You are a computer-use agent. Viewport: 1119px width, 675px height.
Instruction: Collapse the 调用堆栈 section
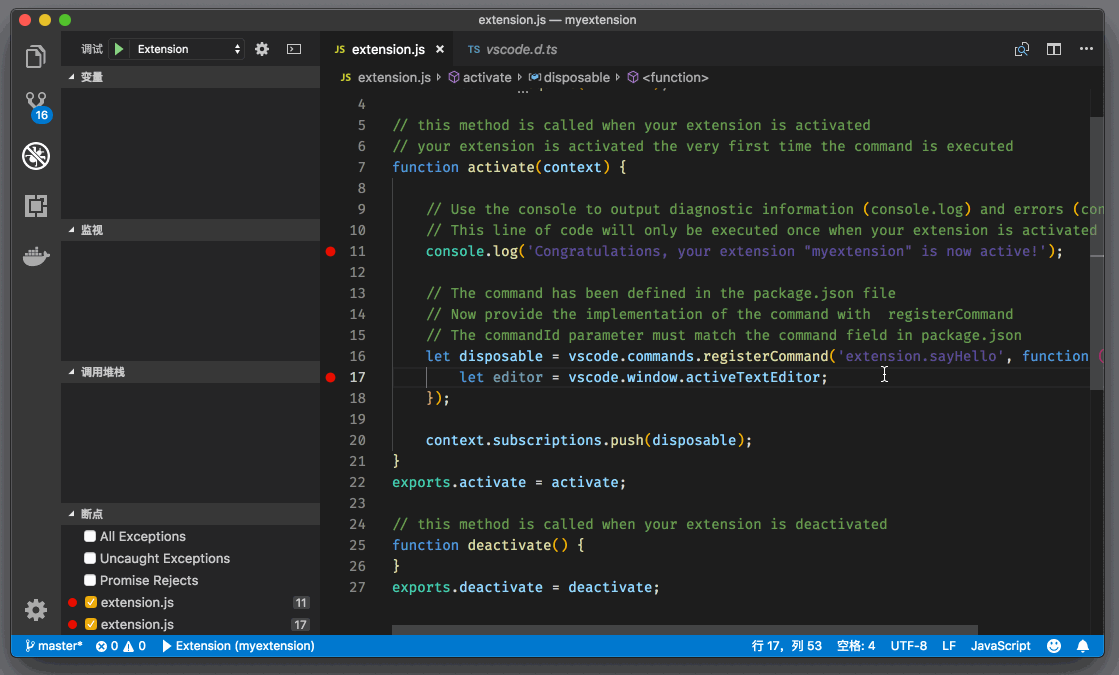pyautogui.click(x=102, y=372)
